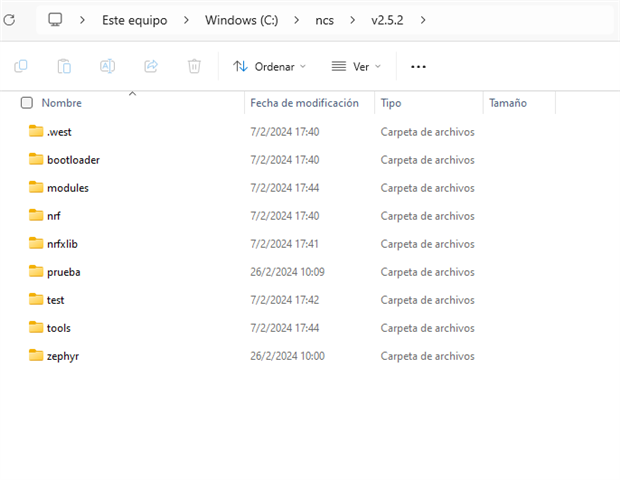Click the Rename toolbar icon
This screenshot has width=620, height=480.
pos(108,66)
